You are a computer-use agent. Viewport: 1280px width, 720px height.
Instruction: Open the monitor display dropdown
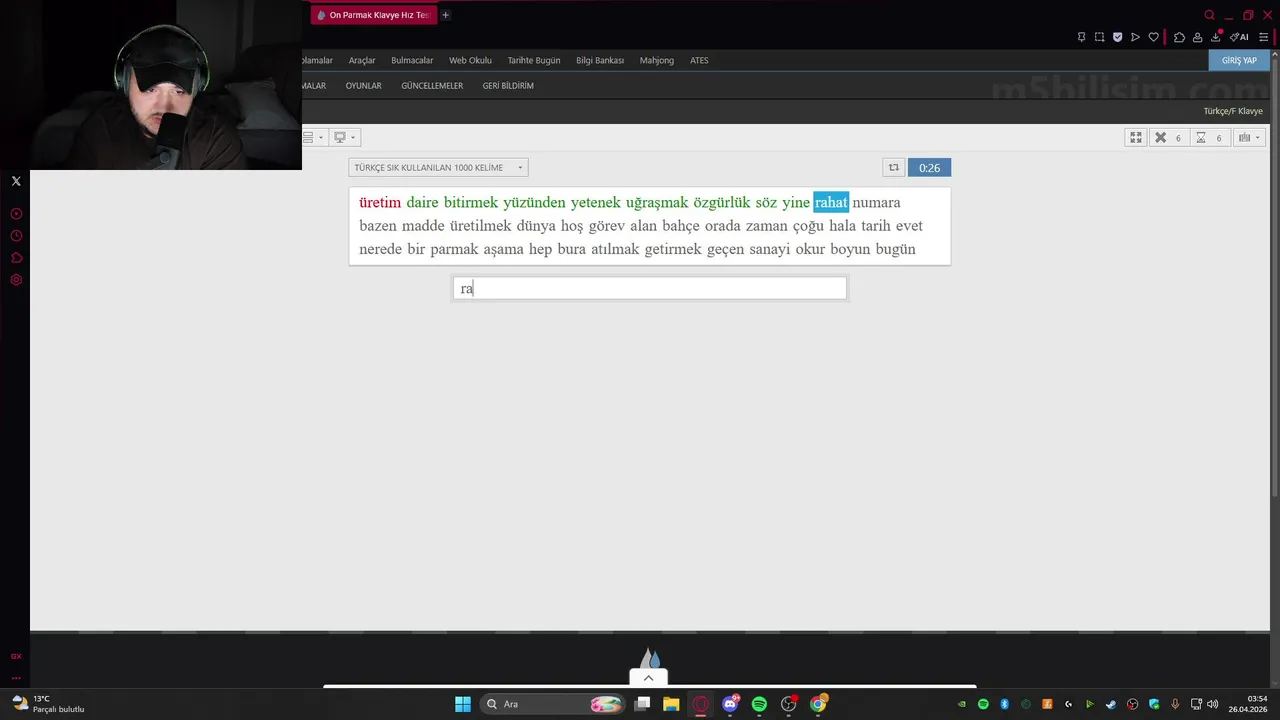(344, 137)
